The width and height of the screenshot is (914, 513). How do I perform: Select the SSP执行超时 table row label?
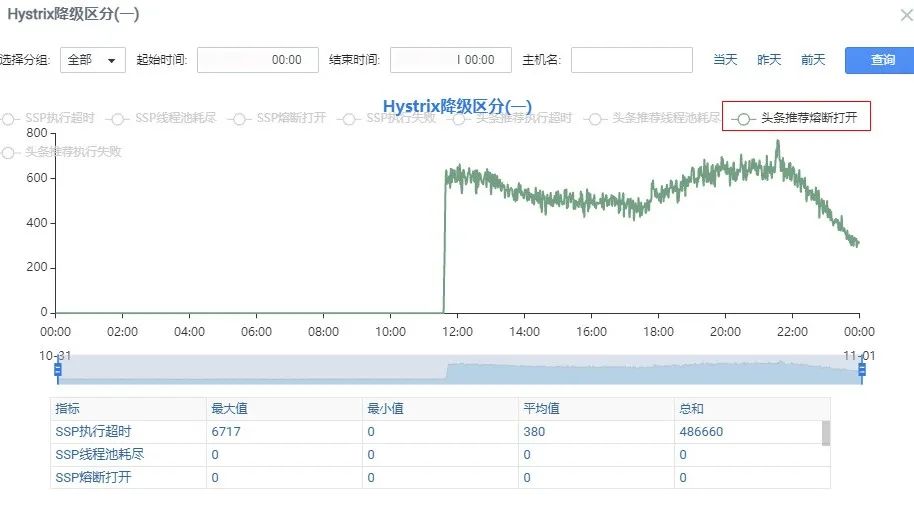(x=93, y=432)
